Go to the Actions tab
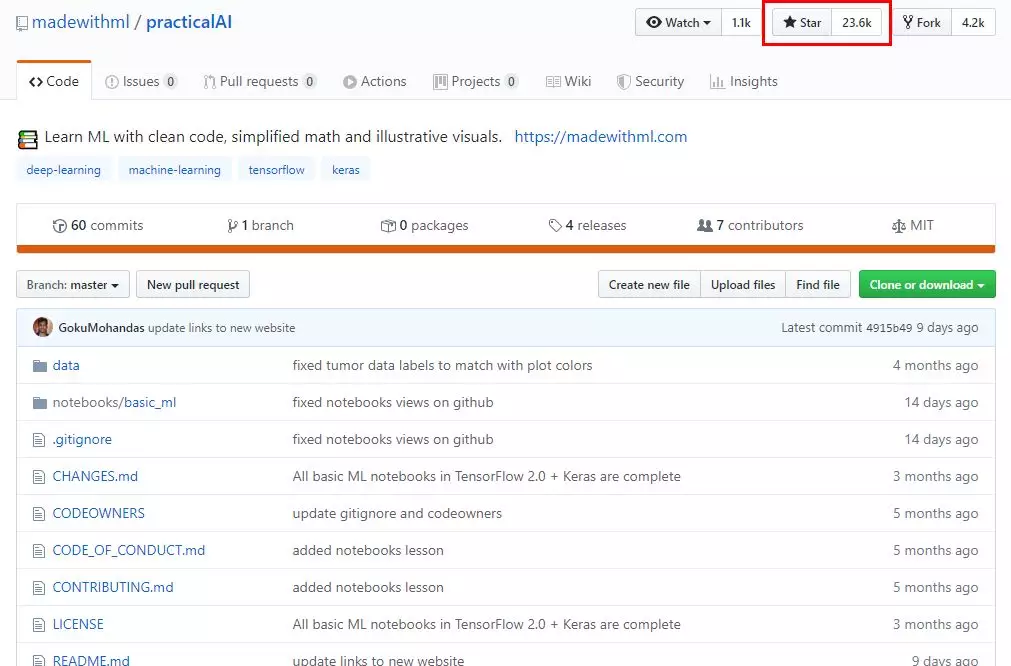1011x666 pixels. (x=375, y=81)
